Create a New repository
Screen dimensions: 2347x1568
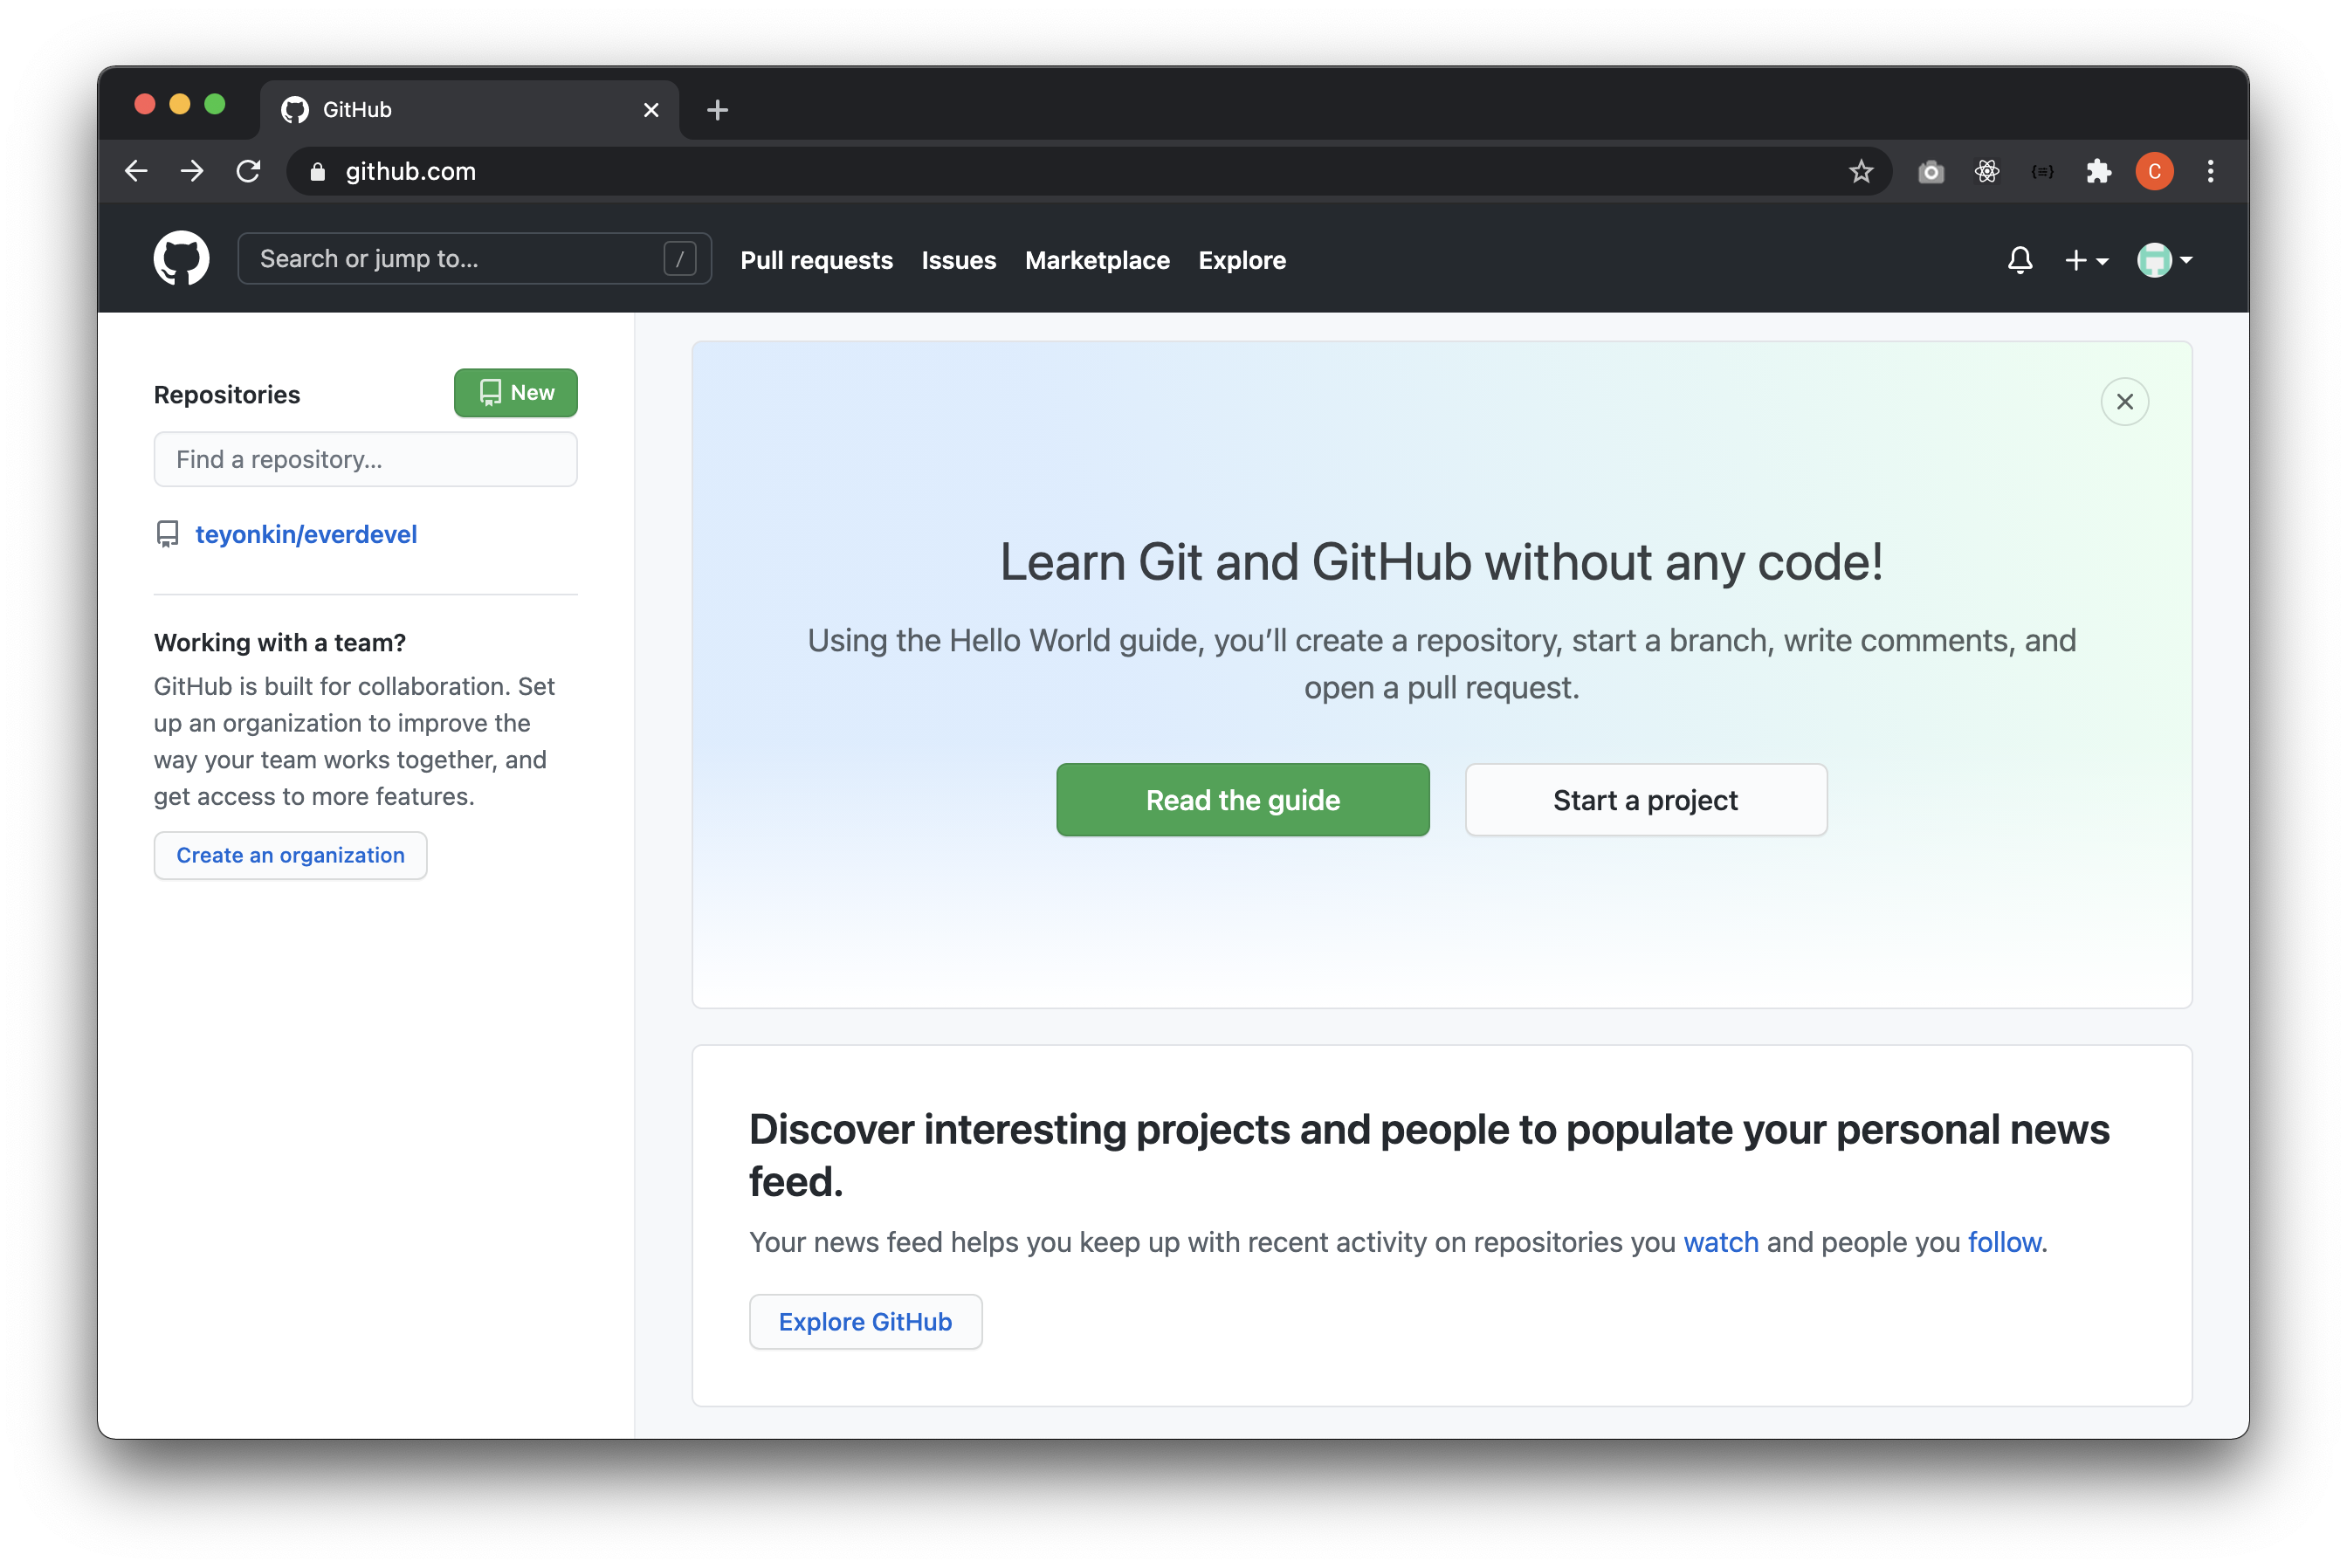tap(515, 393)
